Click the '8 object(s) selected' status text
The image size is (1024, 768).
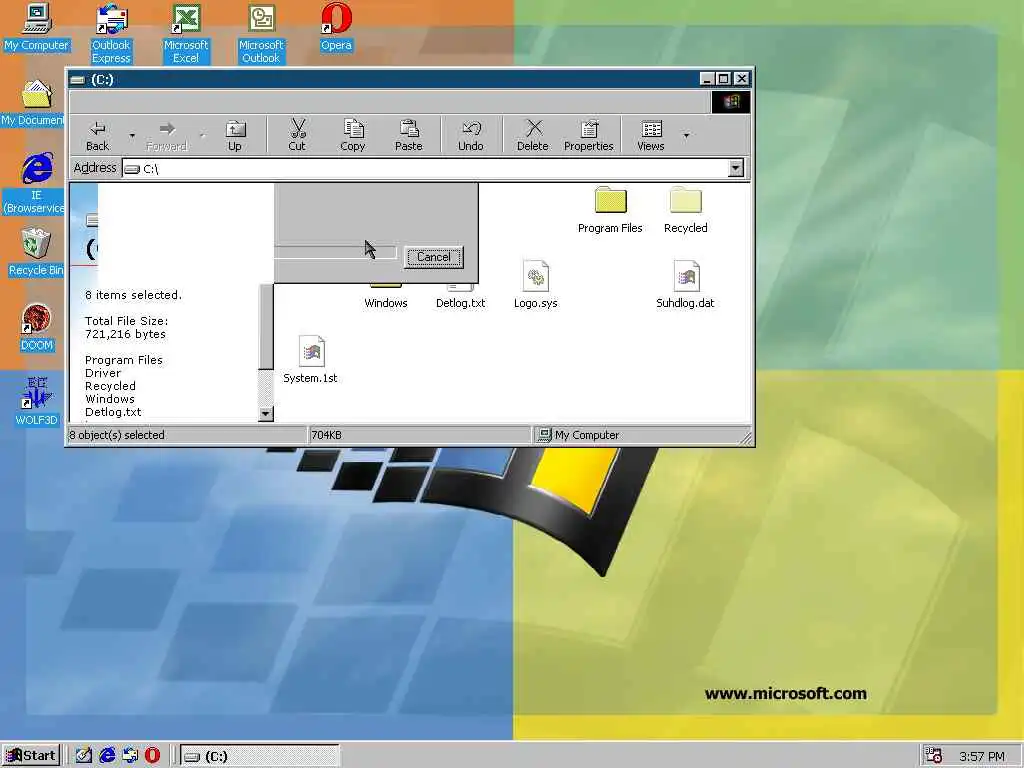[x=118, y=435]
